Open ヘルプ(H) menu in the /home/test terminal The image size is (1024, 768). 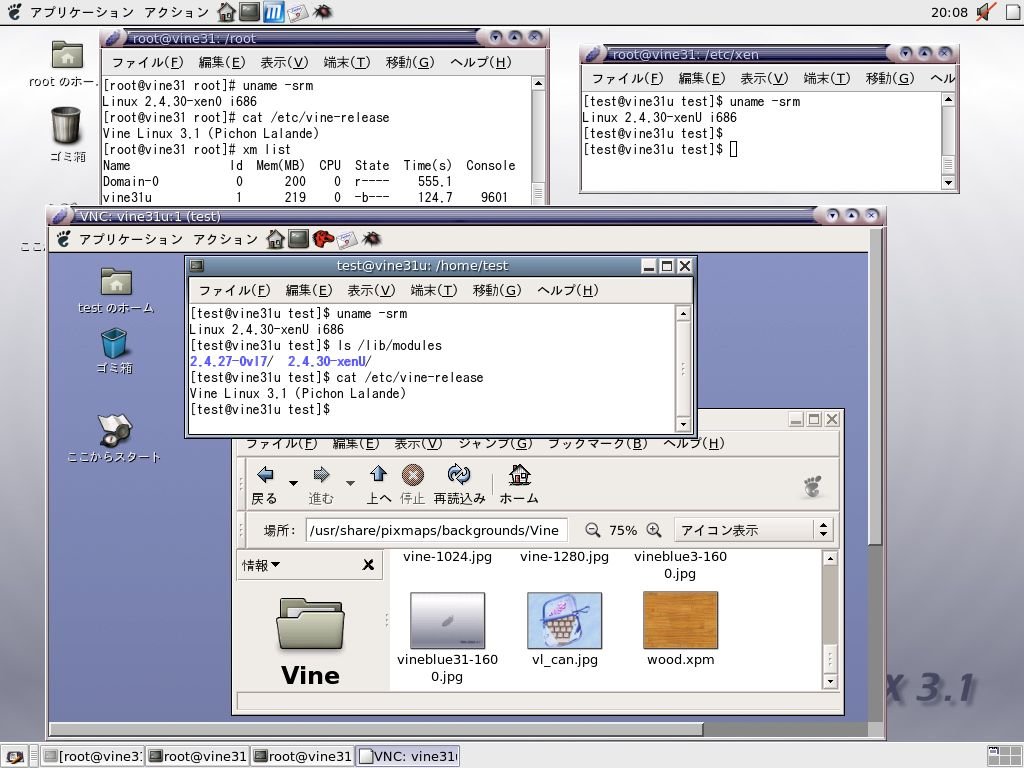[568, 290]
